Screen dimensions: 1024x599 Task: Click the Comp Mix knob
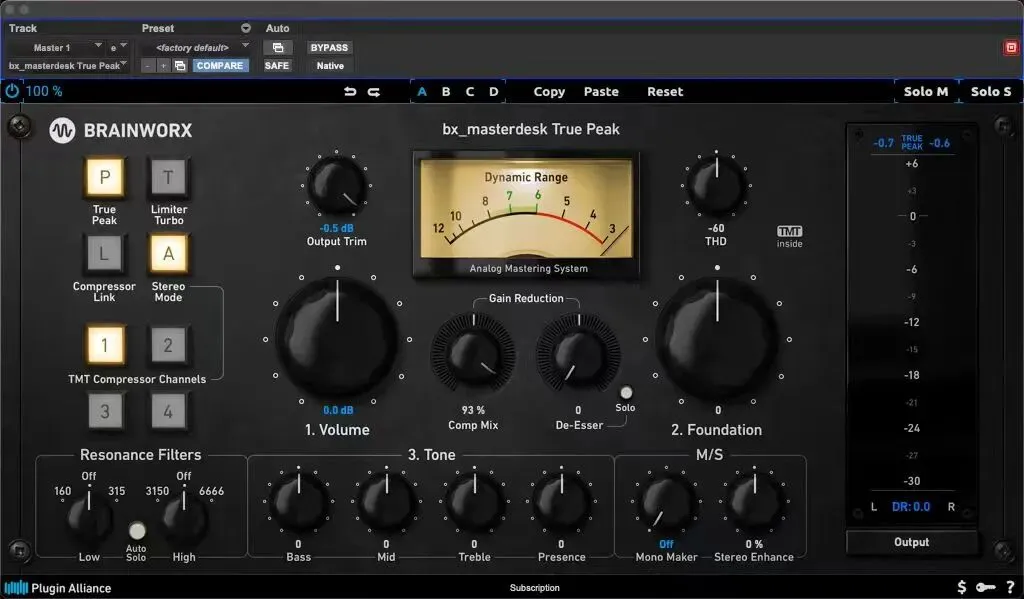(x=473, y=355)
